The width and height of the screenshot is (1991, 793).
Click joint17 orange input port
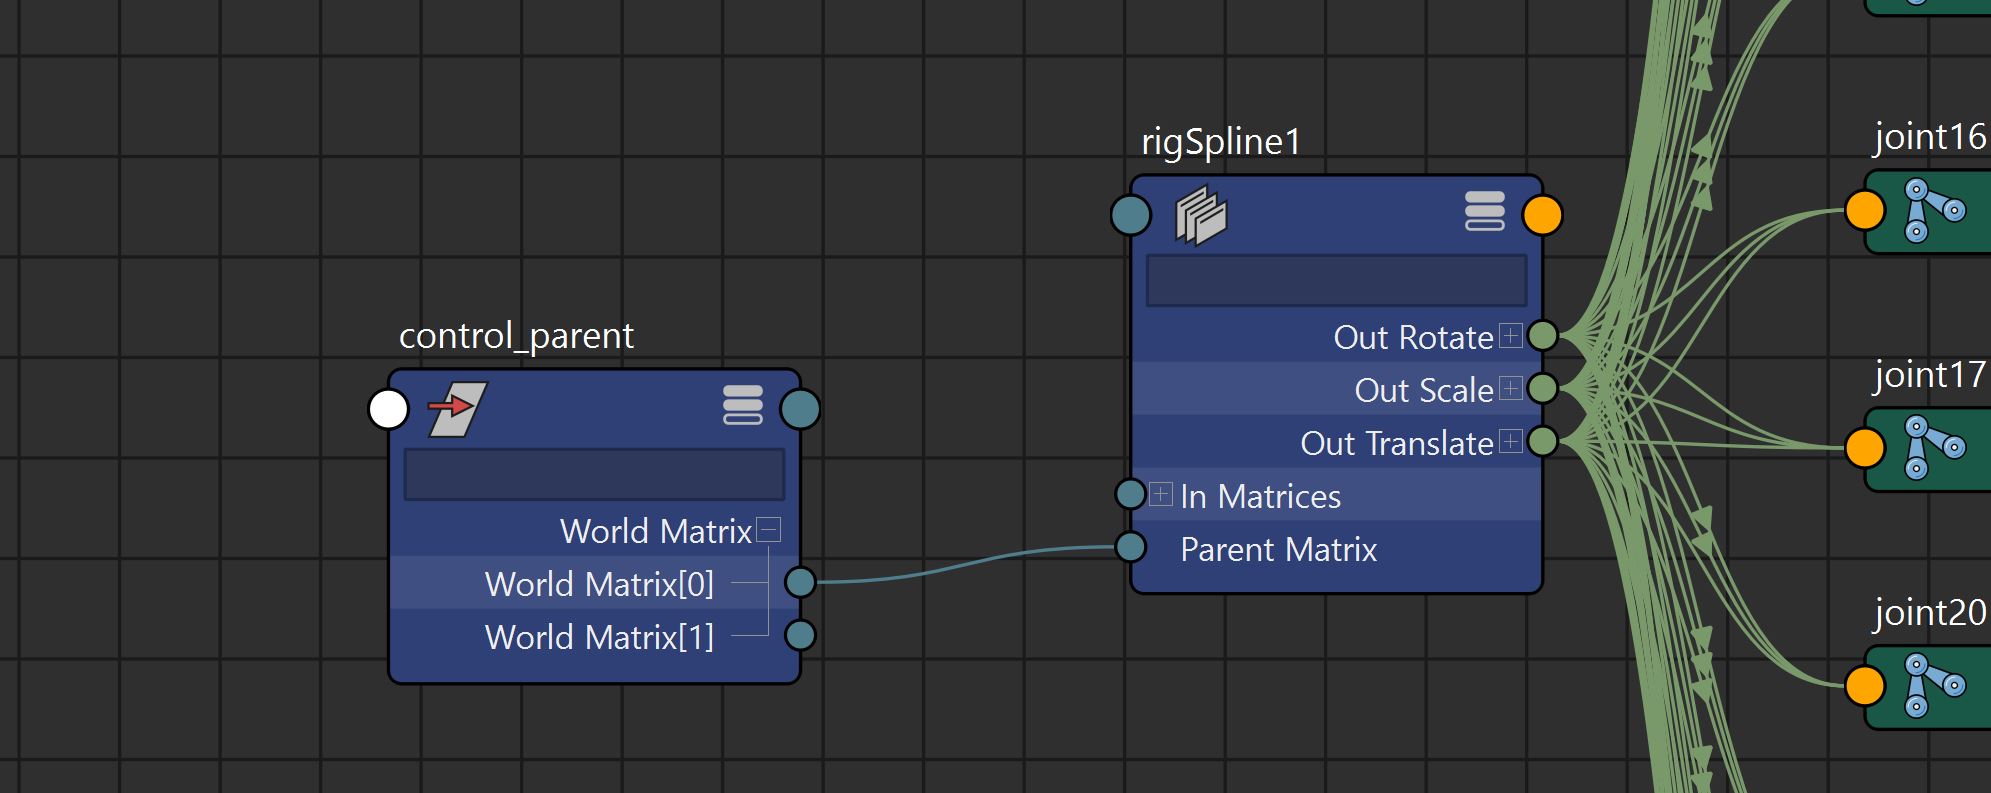point(1864,448)
